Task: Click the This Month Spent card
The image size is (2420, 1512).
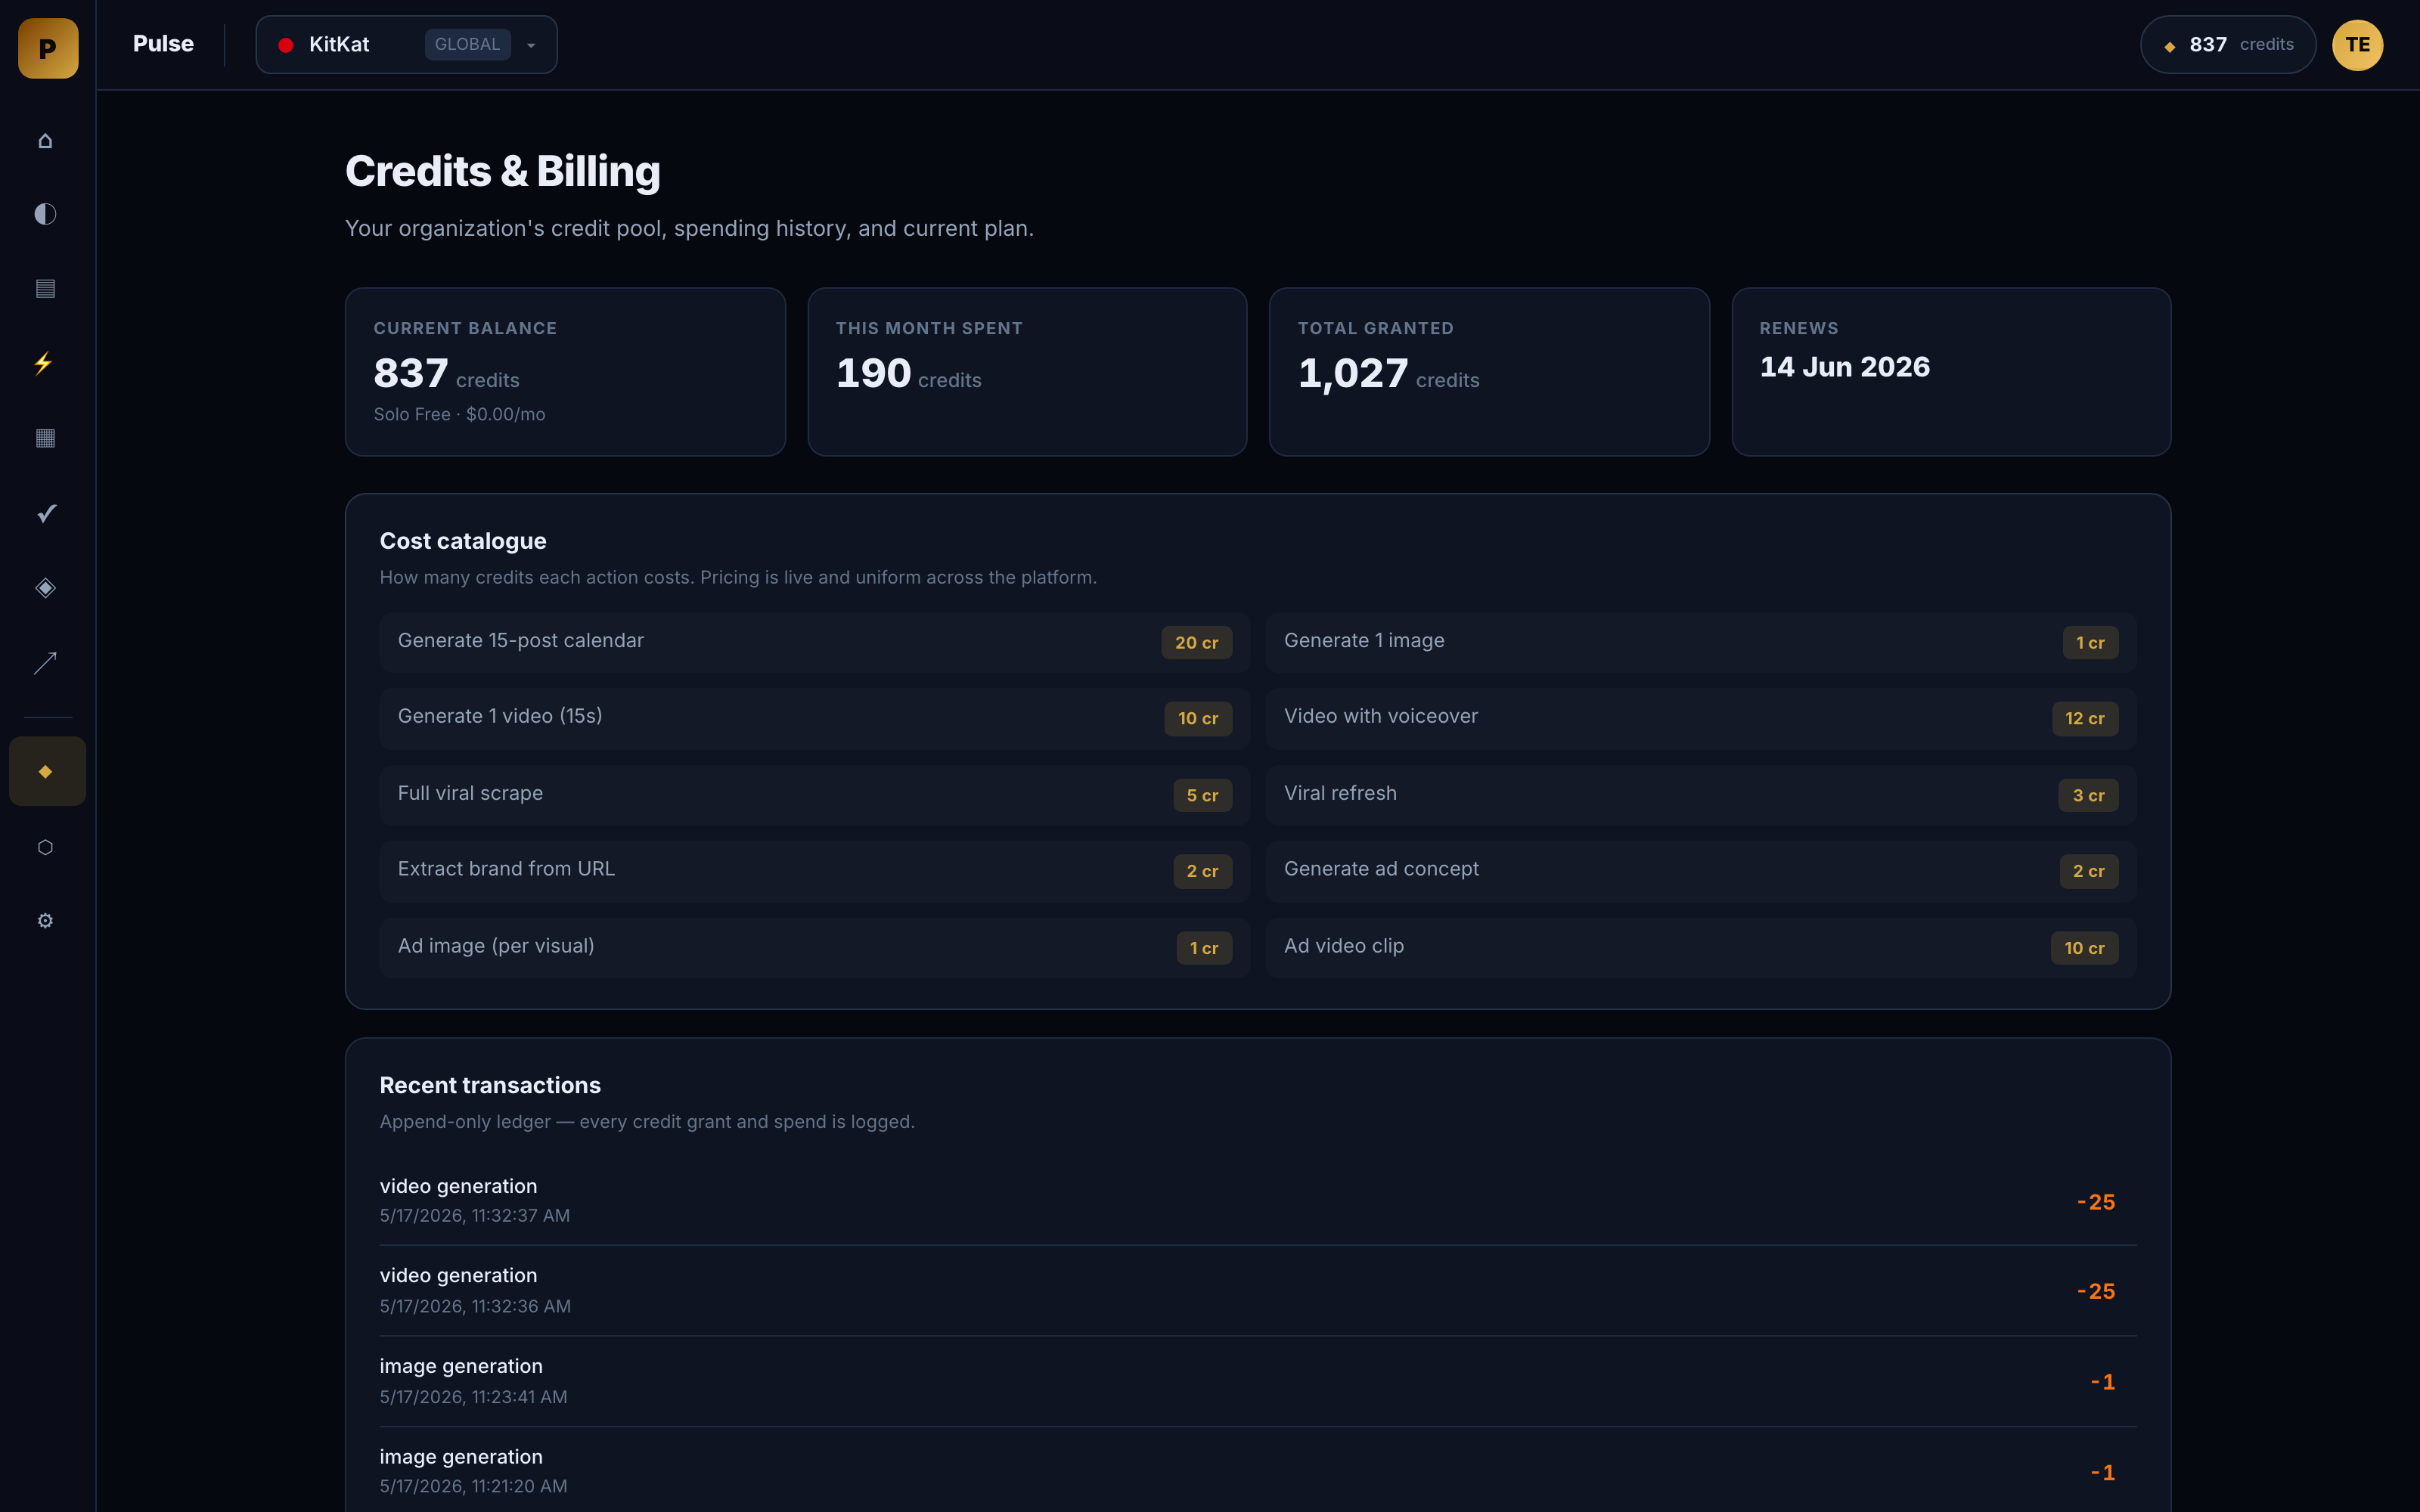Action: point(1027,372)
